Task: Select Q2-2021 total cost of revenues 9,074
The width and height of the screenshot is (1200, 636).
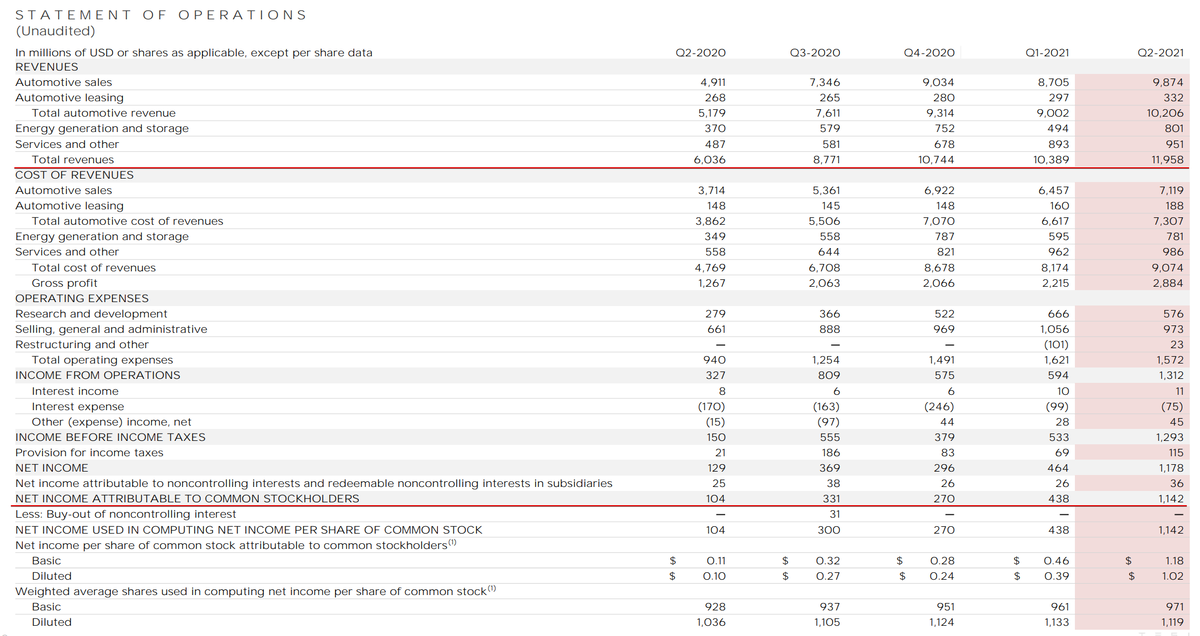Action: pyautogui.click(x=1169, y=268)
